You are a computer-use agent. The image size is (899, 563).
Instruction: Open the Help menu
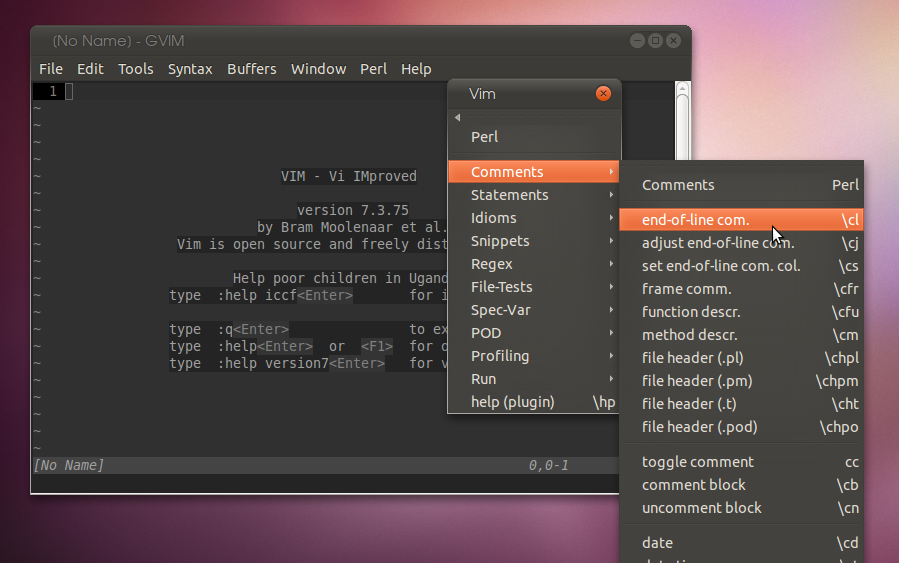tap(416, 69)
